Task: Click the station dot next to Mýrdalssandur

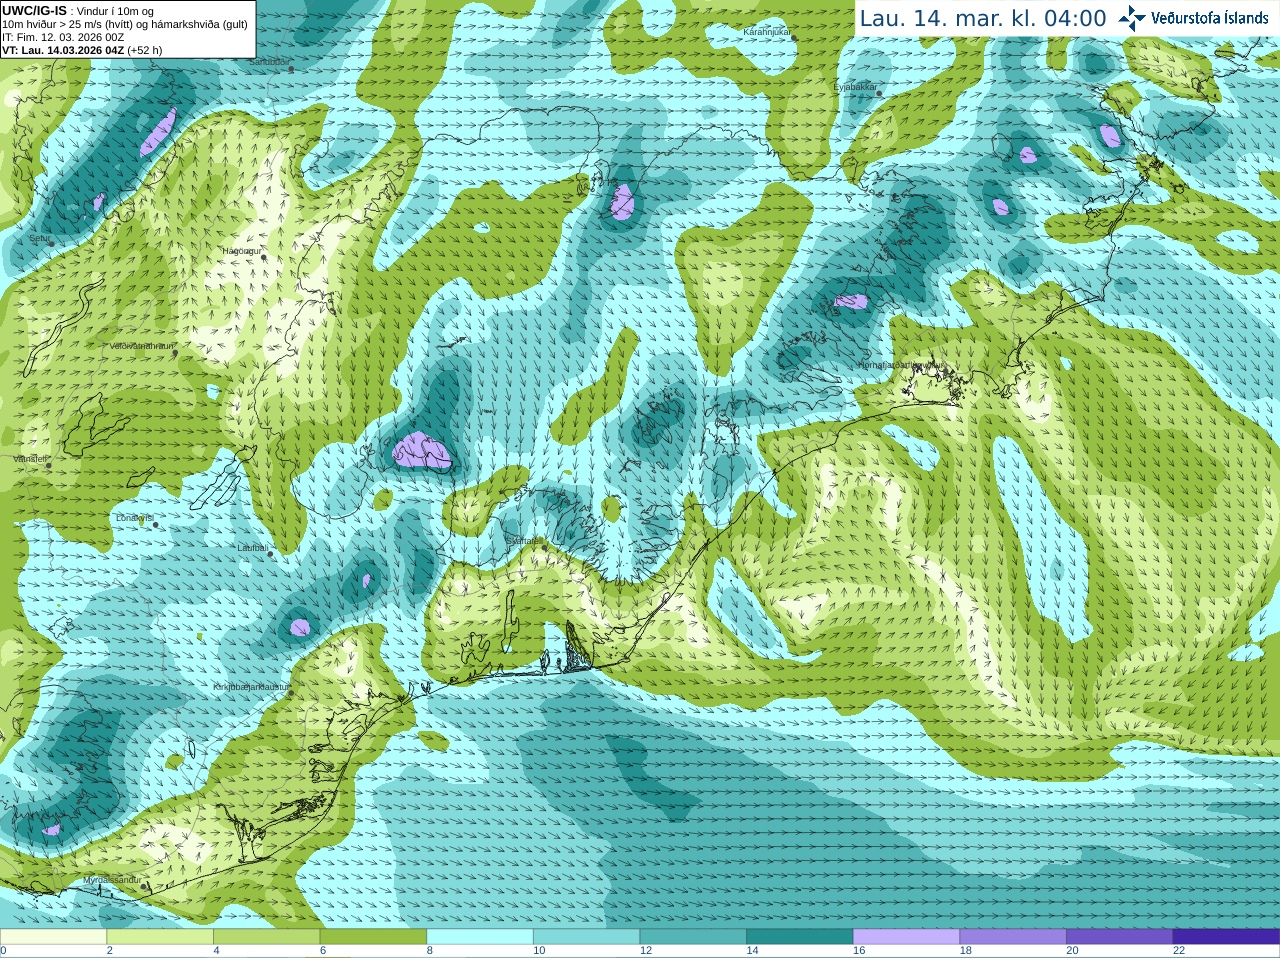Action: 145,885
